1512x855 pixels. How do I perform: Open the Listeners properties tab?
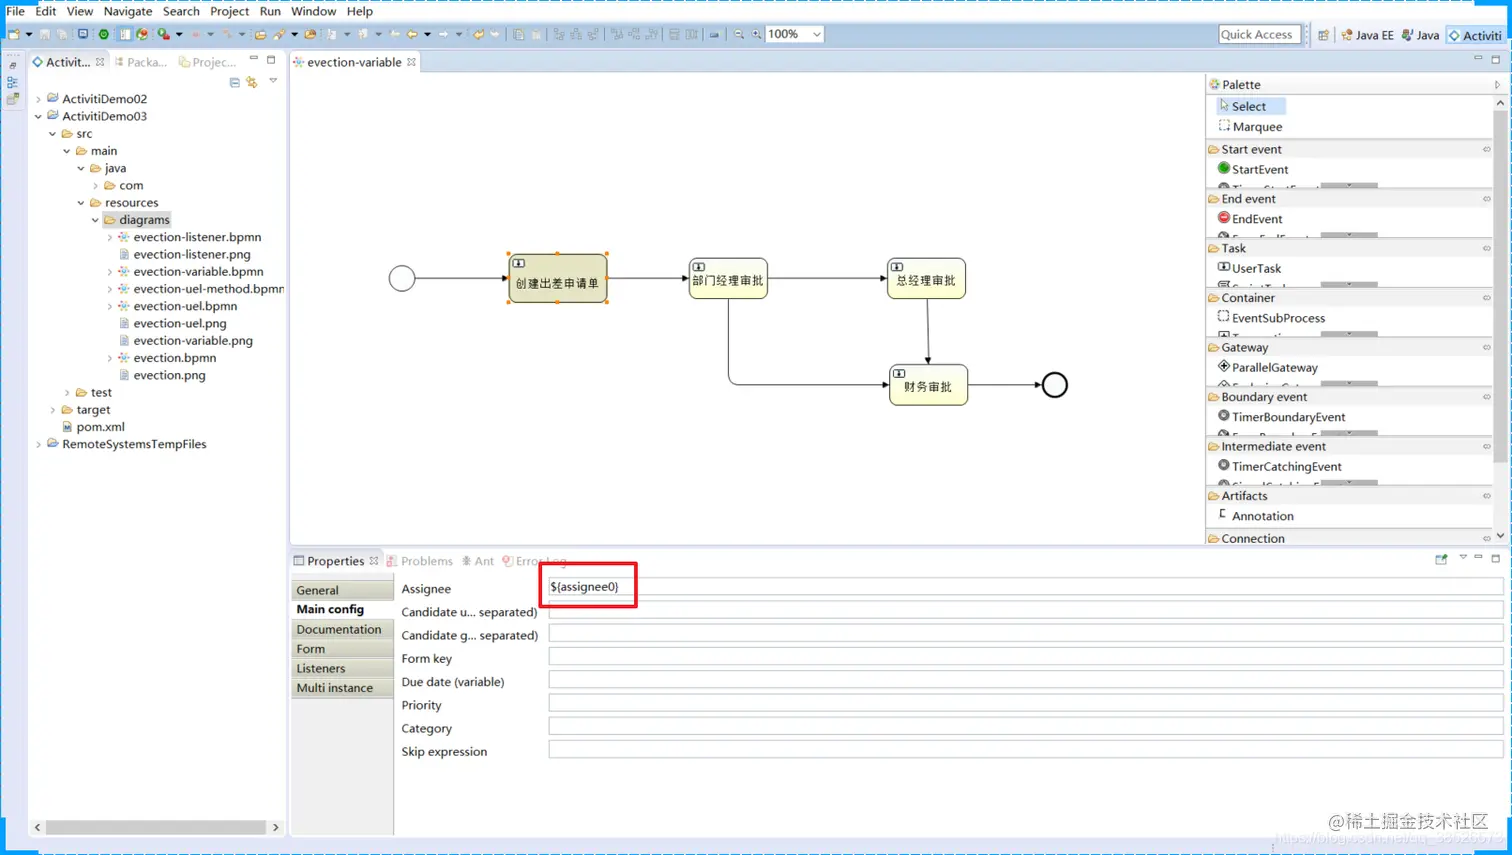[x=342, y=668]
